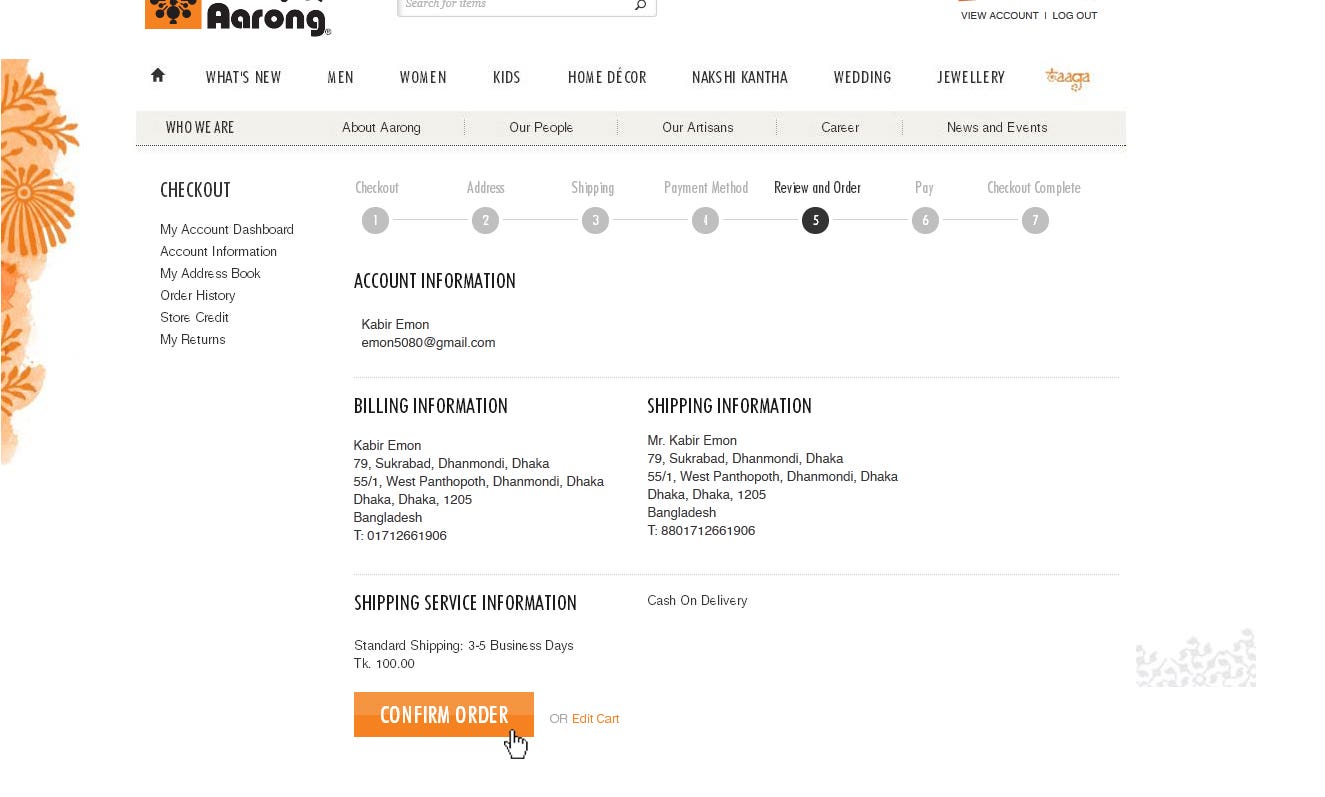This screenshot has width=1325, height=797.
Task: Click the Edit Cart link
Action: 595,719
